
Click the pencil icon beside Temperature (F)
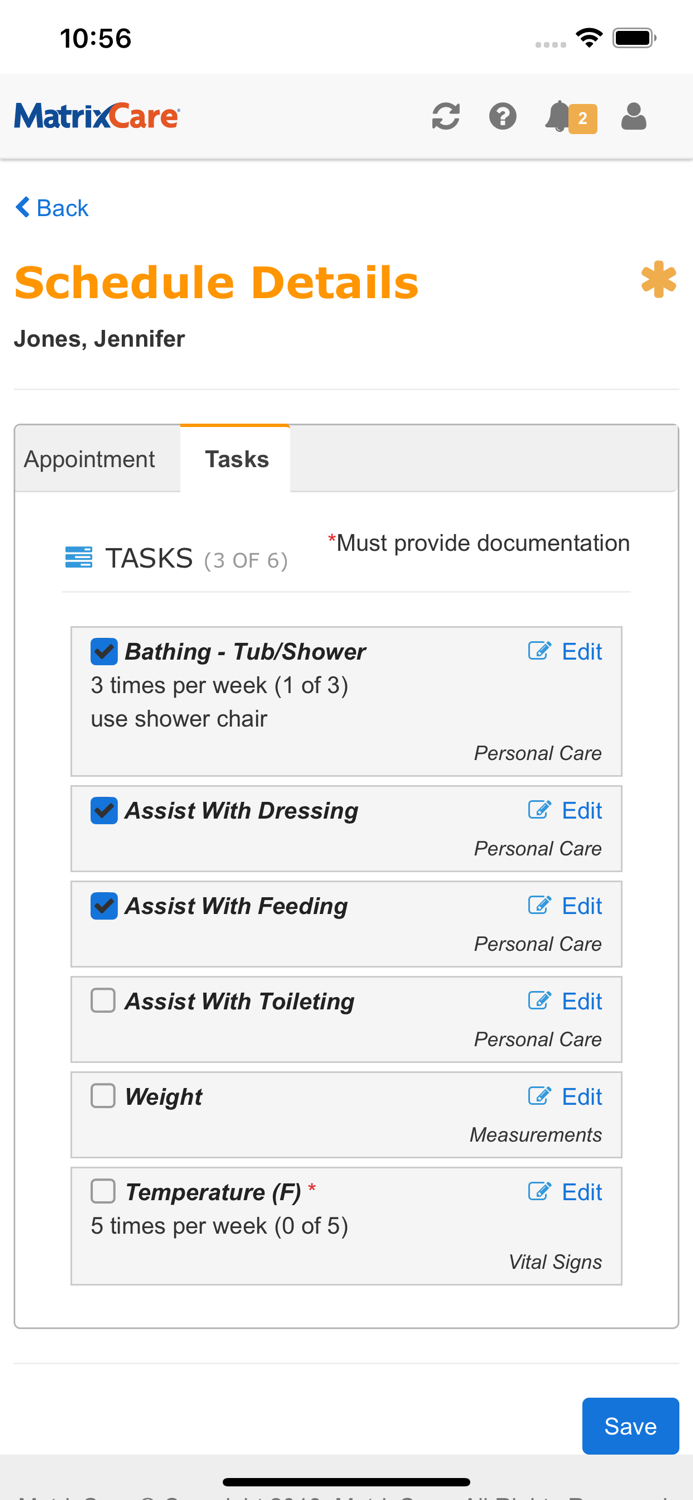[539, 1191]
